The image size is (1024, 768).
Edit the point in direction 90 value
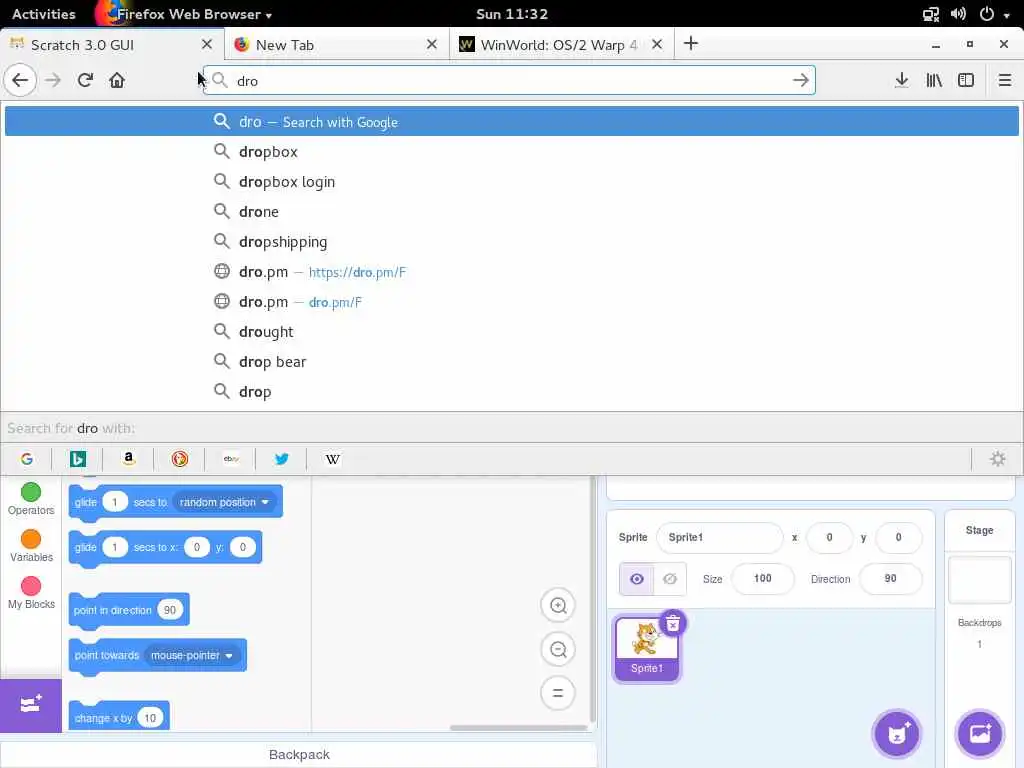tap(170, 610)
